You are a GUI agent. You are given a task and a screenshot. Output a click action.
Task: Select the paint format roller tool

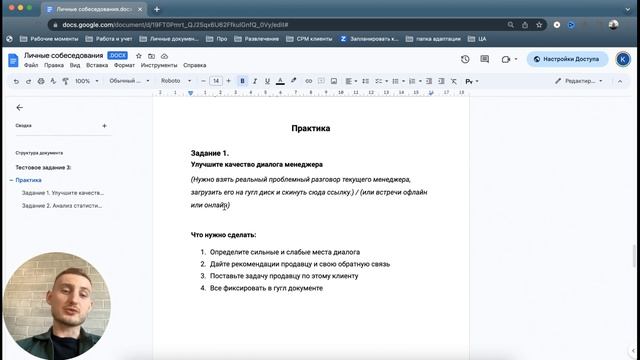65,81
